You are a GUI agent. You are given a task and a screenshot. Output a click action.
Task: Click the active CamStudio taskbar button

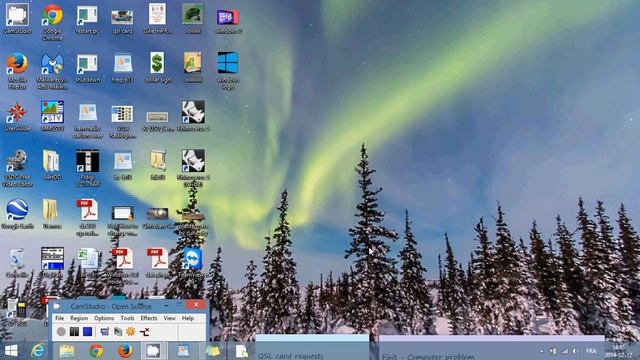(x=153, y=351)
